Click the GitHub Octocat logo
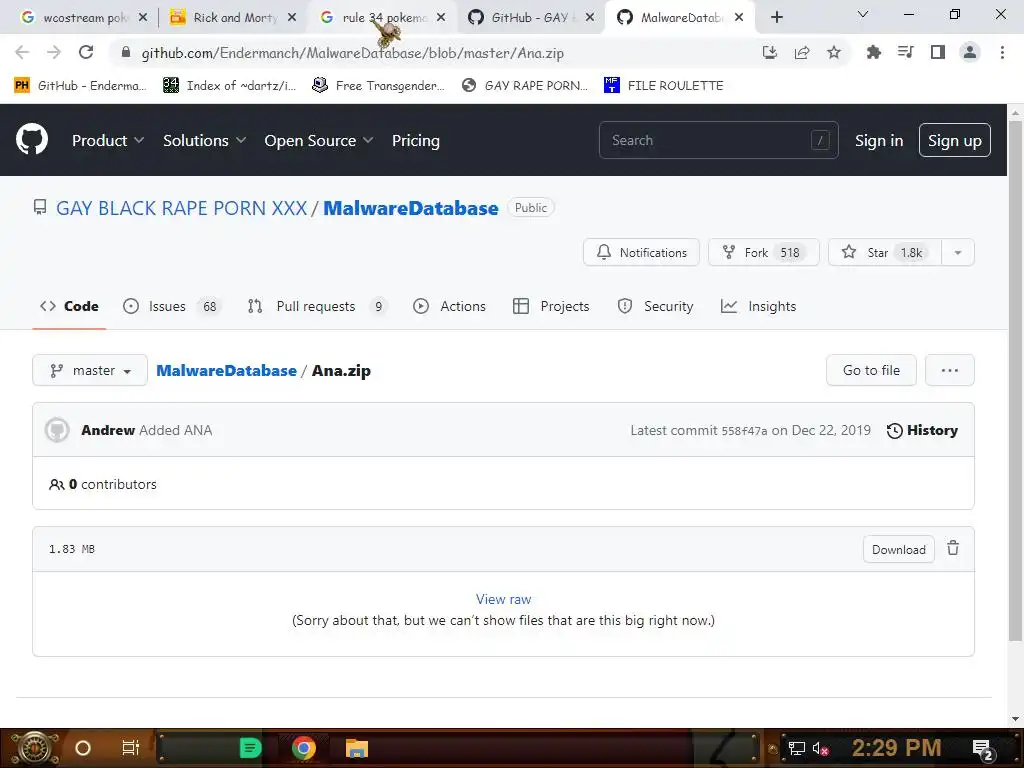This screenshot has height=768, width=1024. [32, 140]
